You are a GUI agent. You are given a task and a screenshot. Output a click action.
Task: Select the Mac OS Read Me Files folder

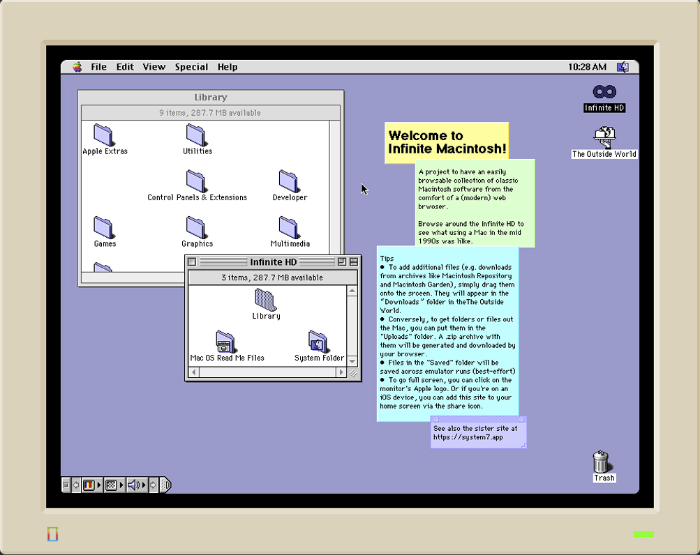225,342
